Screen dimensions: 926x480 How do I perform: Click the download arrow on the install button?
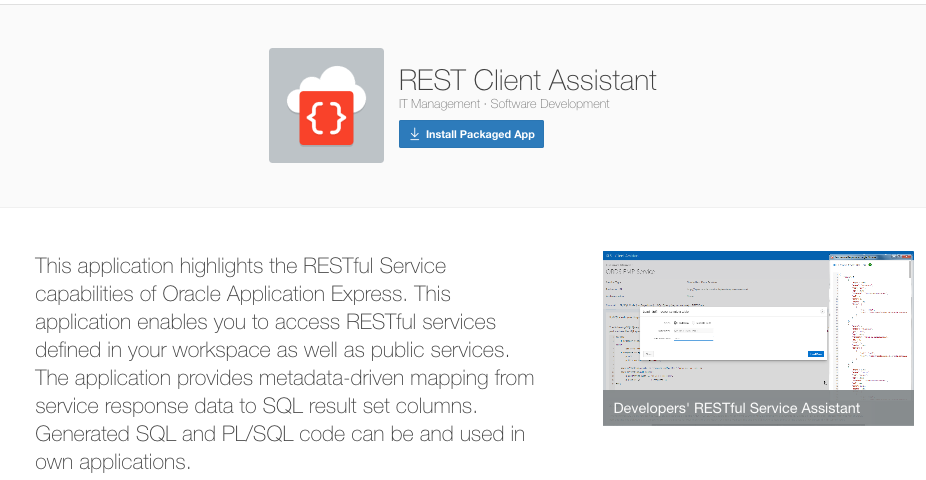414,134
